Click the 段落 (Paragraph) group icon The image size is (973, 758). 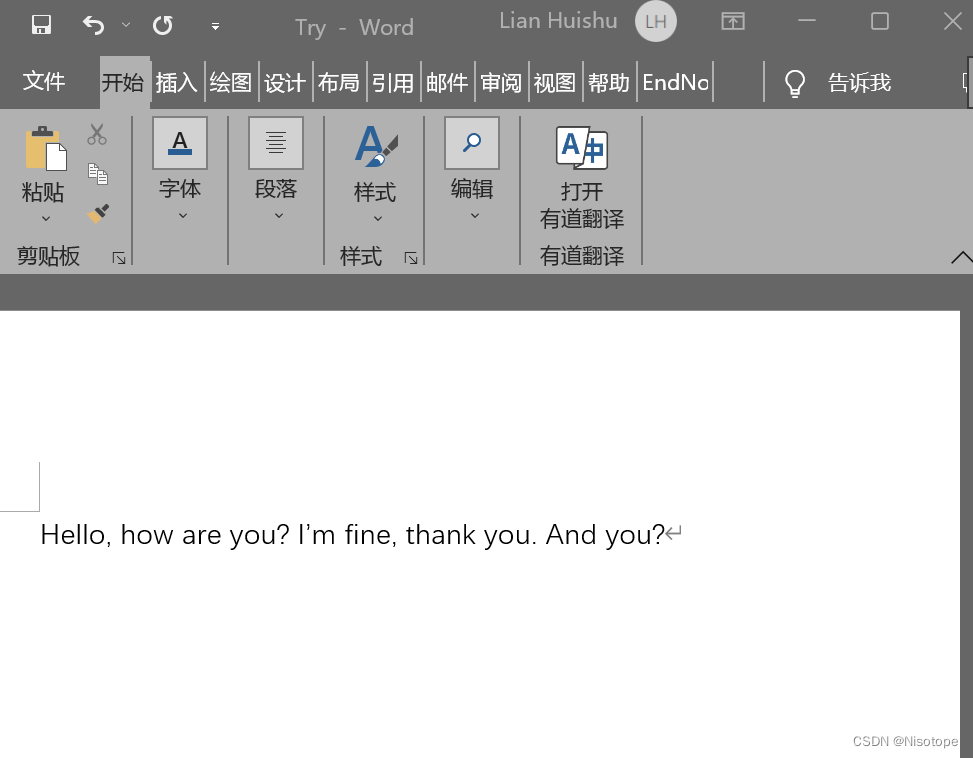(276, 143)
